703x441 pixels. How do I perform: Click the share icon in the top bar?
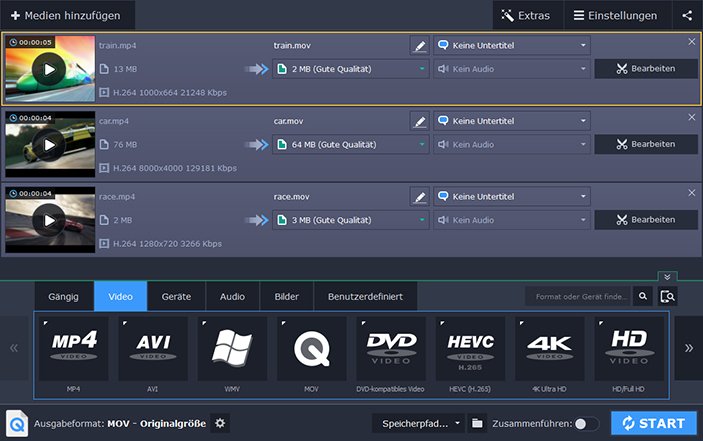(x=687, y=15)
